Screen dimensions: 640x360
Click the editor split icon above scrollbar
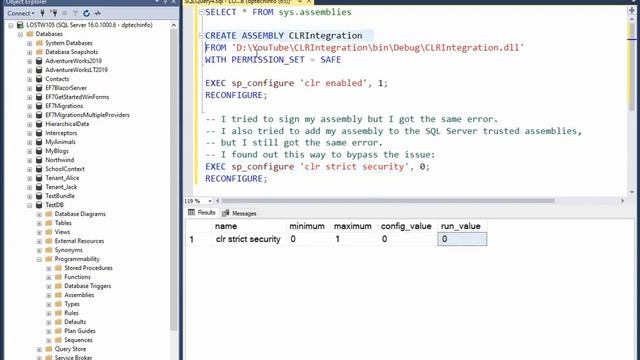pyautogui.click(x=631, y=11)
